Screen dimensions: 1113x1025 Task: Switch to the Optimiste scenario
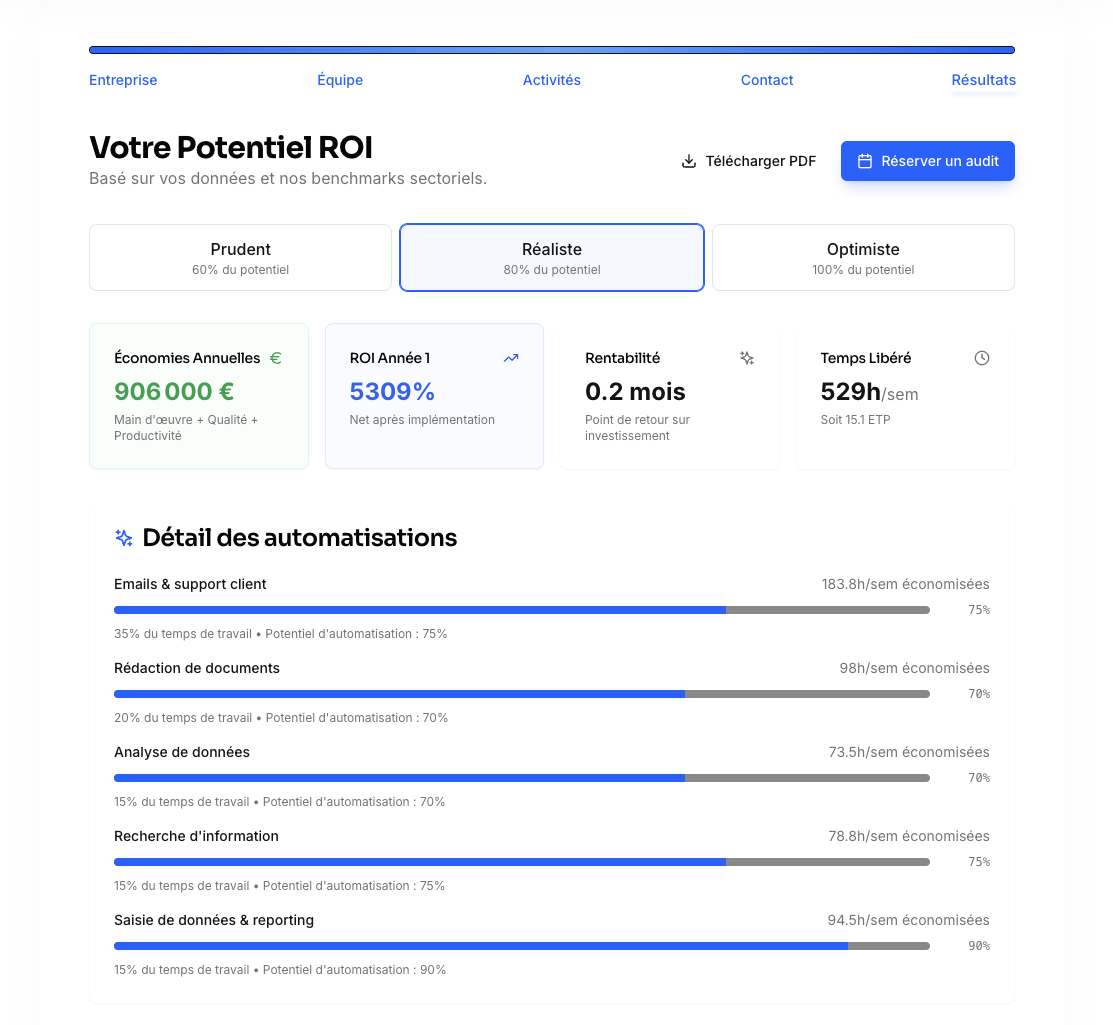pyautogui.click(x=862, y=257)
